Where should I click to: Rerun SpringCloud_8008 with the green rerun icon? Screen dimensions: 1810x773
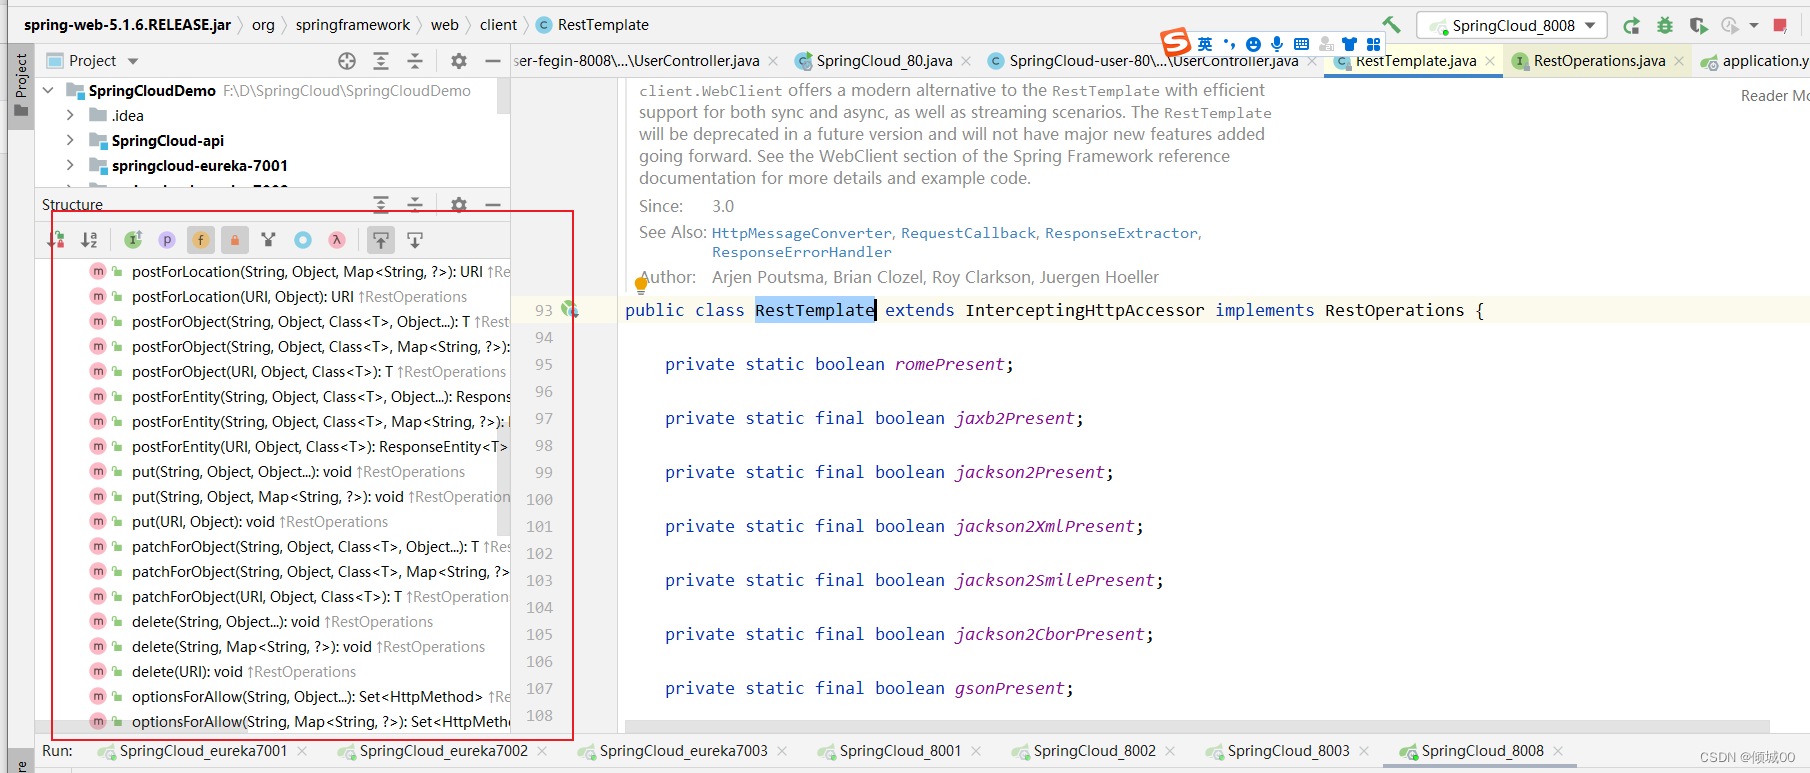[x=1631, y=25]
